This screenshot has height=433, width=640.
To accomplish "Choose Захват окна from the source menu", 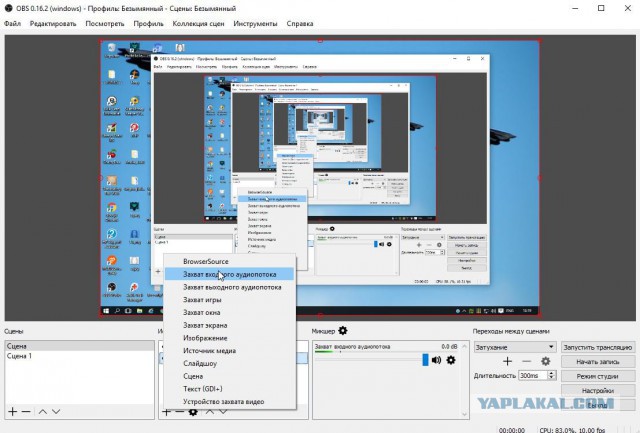I will pyautogui.click(x=229, y=313).
